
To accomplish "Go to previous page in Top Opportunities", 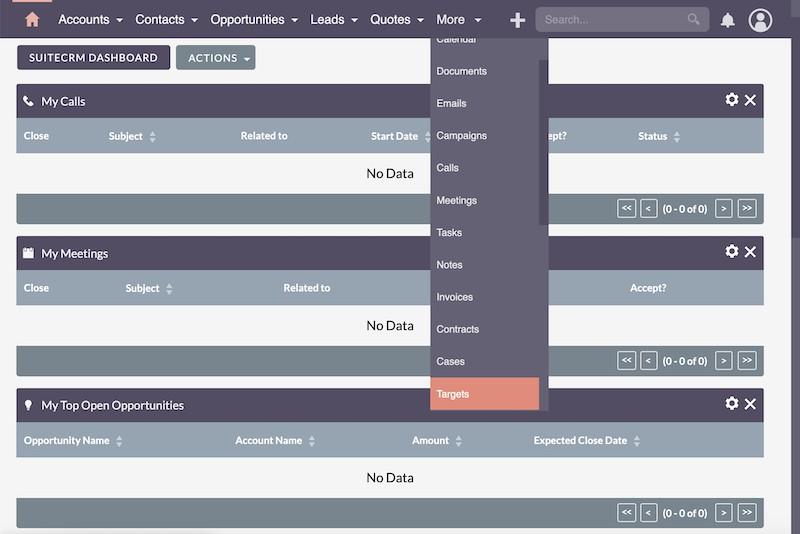I will 648,513.
